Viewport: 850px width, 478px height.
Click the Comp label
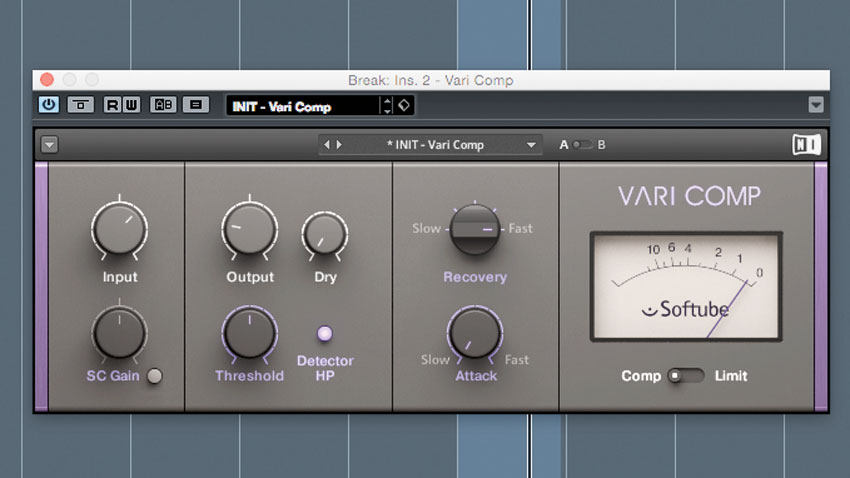point(641,376)
